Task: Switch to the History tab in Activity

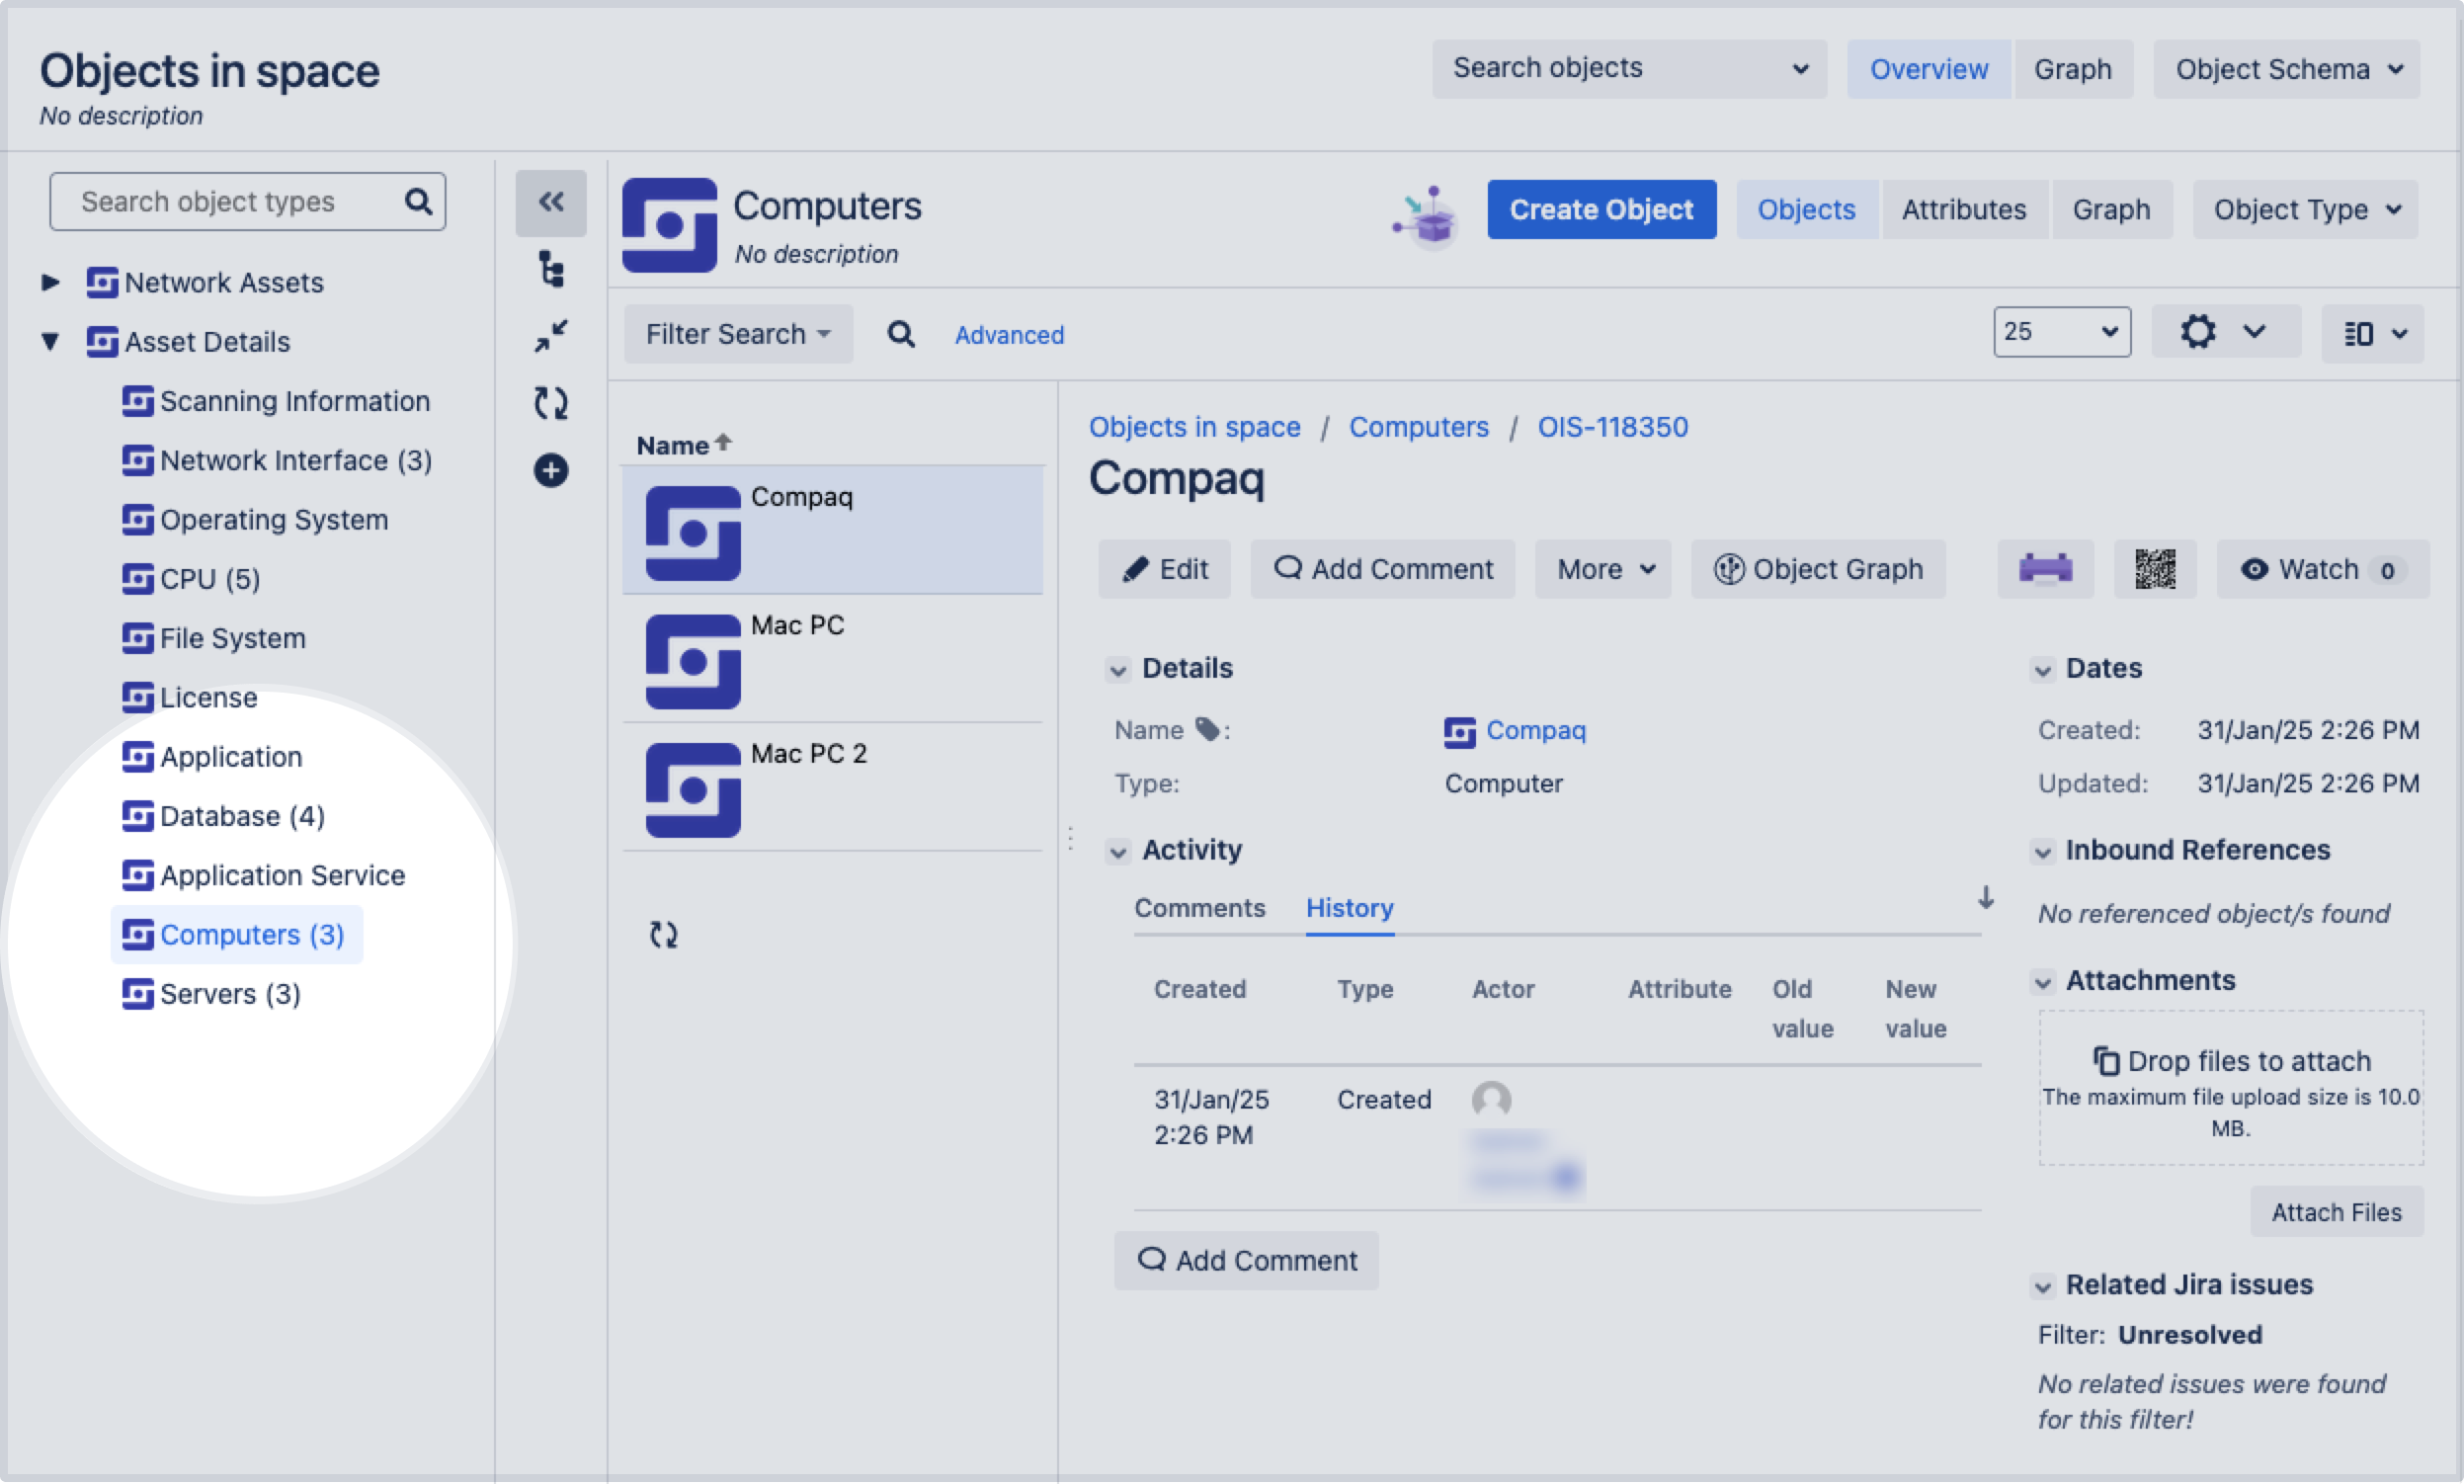Action: point(1349,907)
